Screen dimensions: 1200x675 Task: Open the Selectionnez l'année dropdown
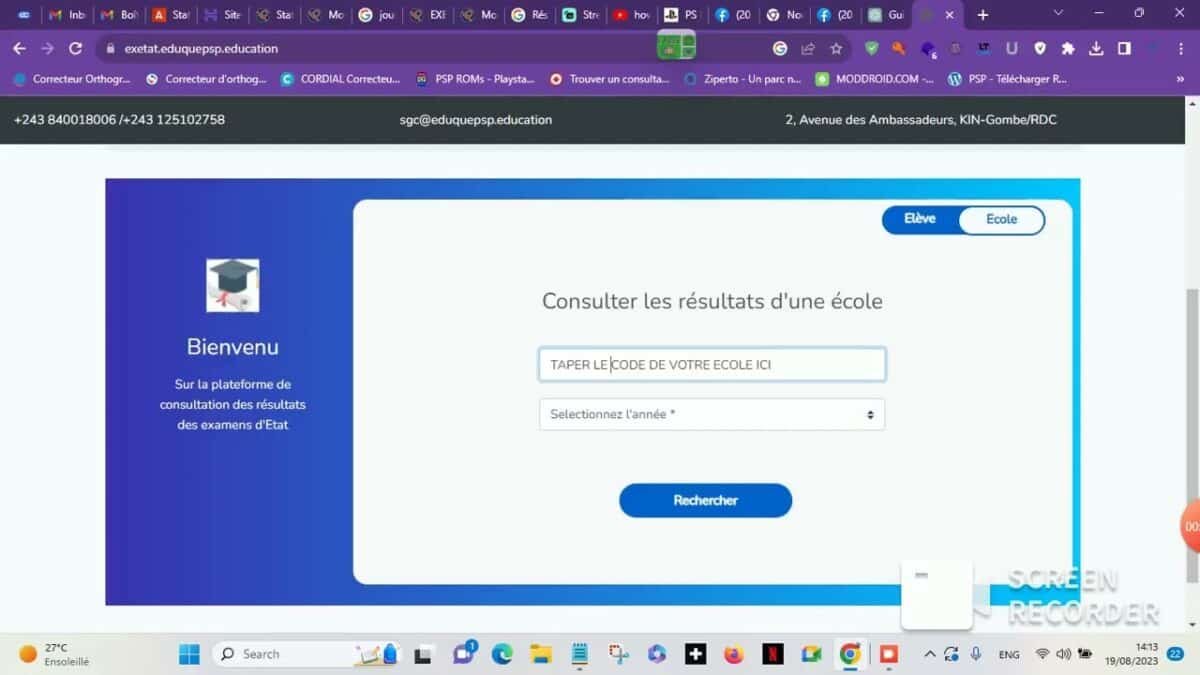tap(711, 413)
